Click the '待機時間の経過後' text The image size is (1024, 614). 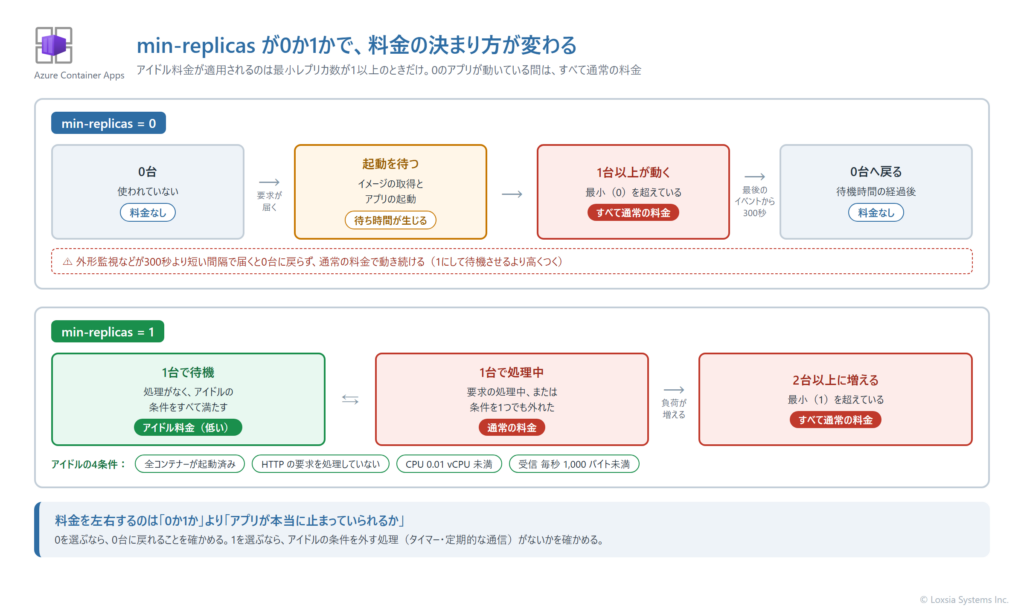876,191
